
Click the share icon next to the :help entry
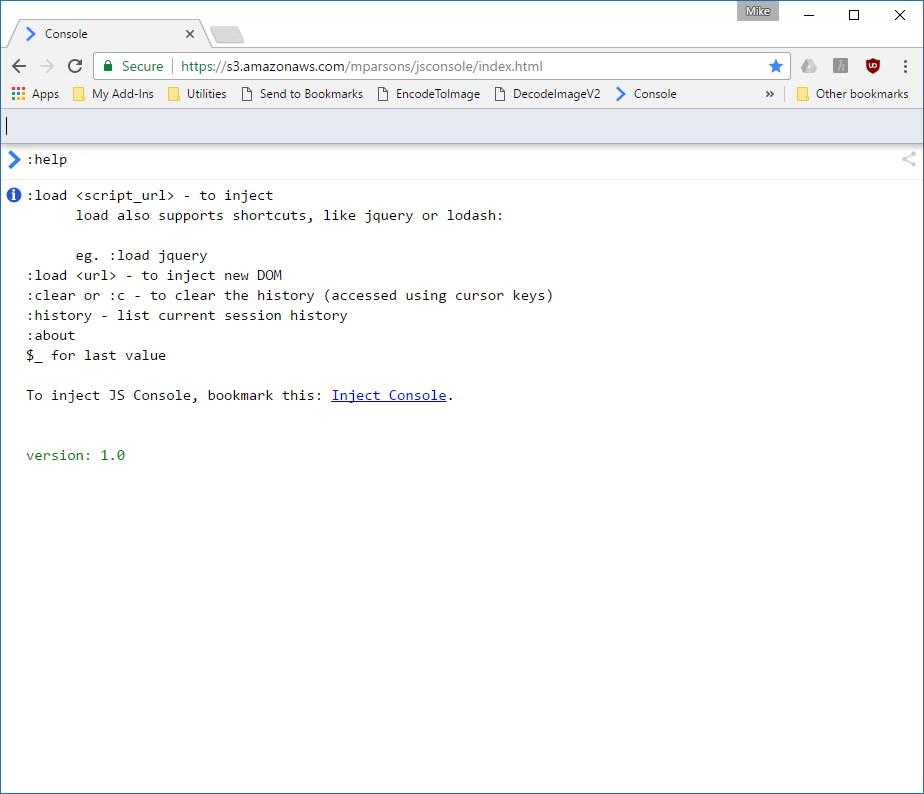[908, 159]
